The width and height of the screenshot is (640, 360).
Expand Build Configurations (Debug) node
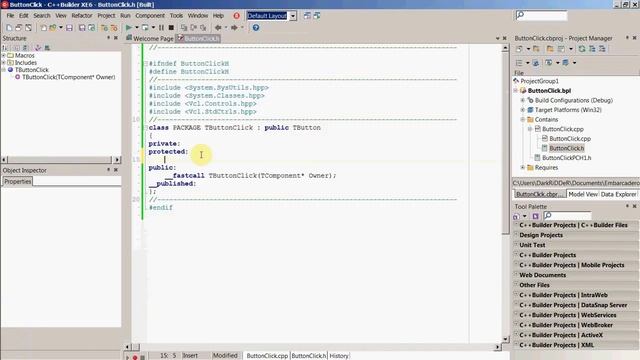(523, 100)
